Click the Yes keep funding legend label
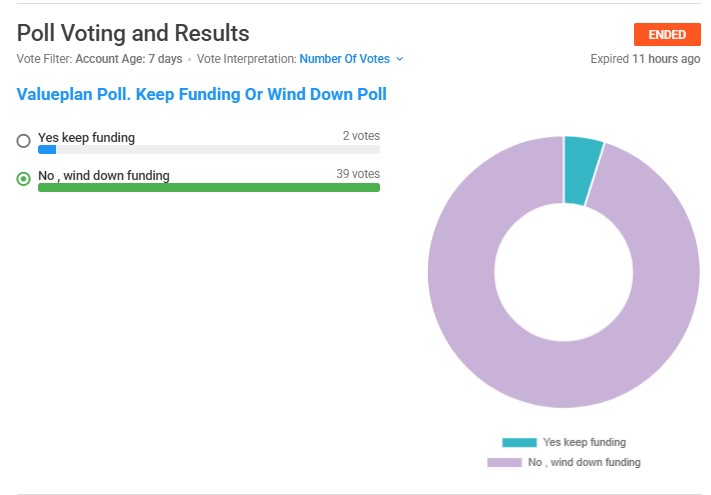Image resolution: width=711 pixels, height=495 pixels. (x=584, y=442)
